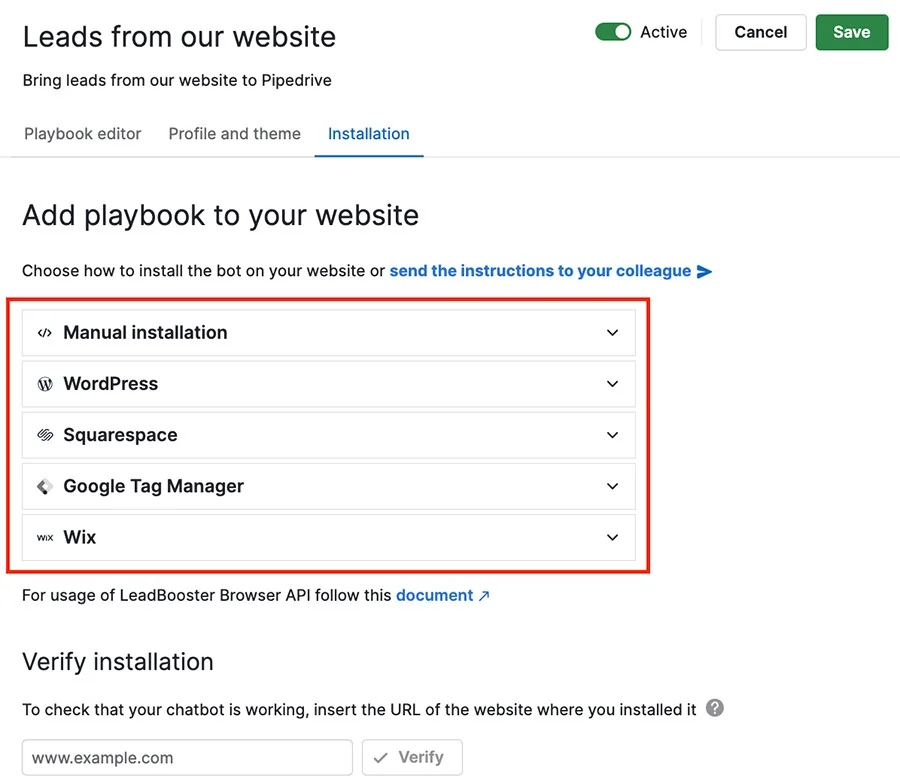Open the LeadBooster API document link
The height and width of the screenshot is (783, 900).
pos(435,595)
